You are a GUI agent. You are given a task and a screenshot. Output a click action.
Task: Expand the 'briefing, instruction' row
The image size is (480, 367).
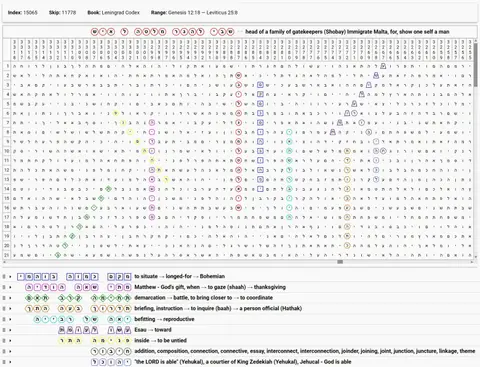tap(10, 308)
